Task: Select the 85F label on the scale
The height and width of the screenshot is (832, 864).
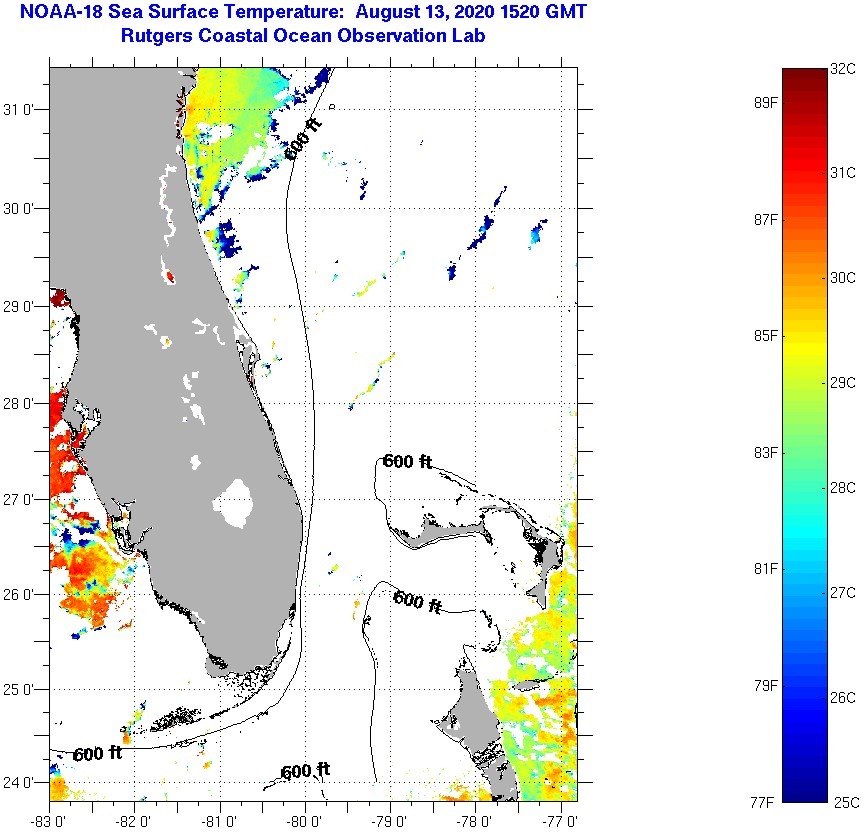Action: tap(766, 336)
